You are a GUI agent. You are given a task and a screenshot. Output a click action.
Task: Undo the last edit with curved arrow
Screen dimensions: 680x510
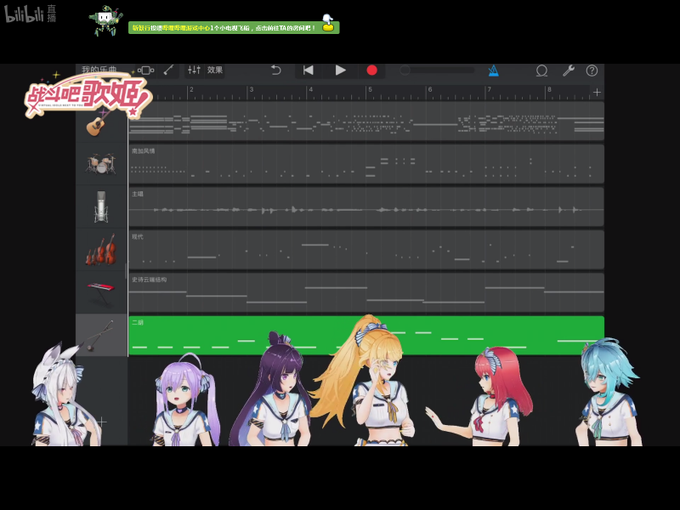[x=276, y=70]
